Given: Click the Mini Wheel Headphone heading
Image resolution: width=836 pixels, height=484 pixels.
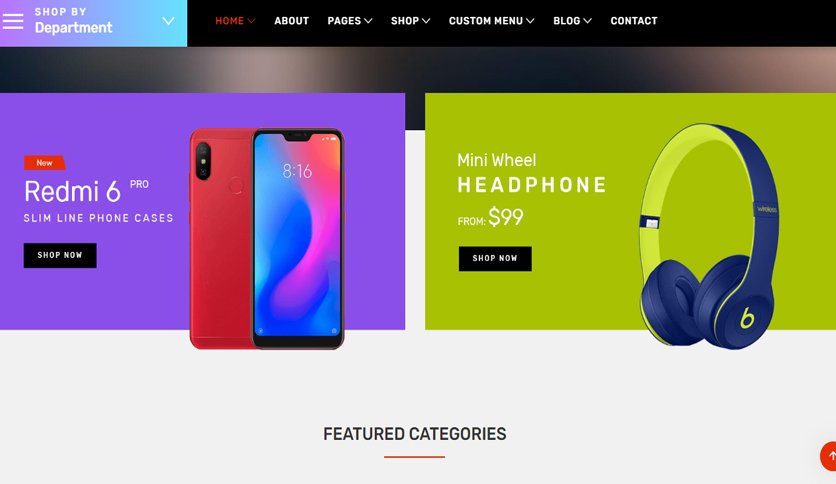Looking at the screenshot, I should (532, 174).
